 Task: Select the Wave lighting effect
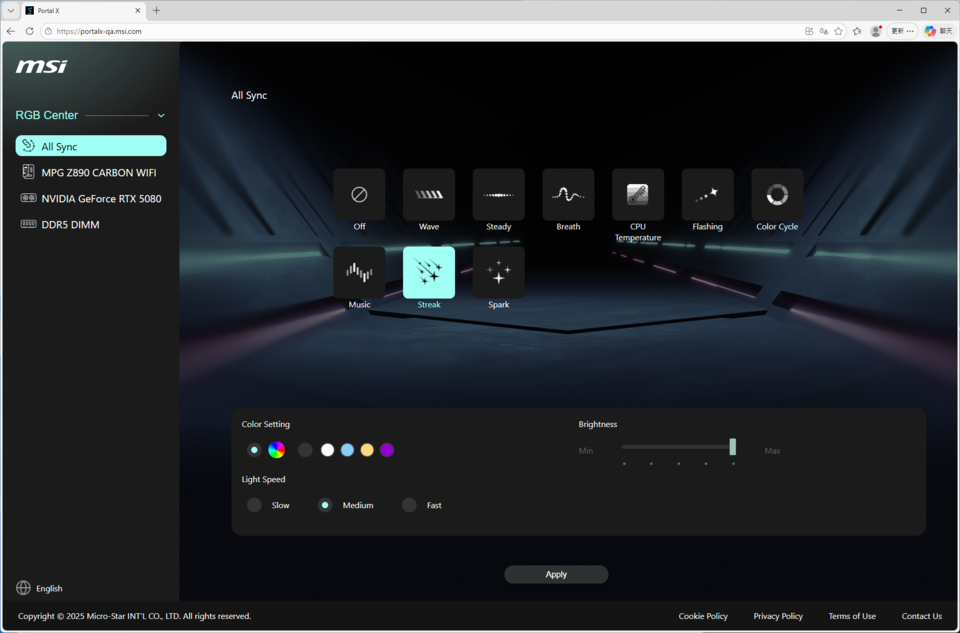click(429, 195)
